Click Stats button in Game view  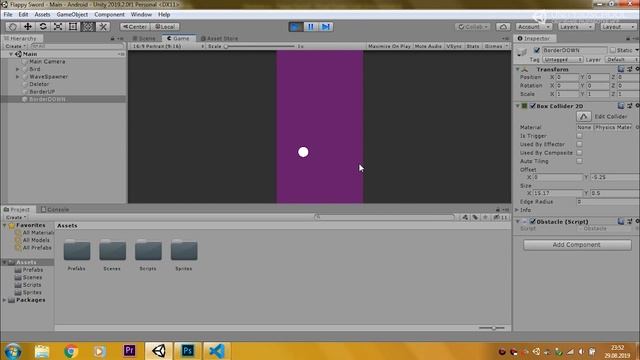[473, 46]
